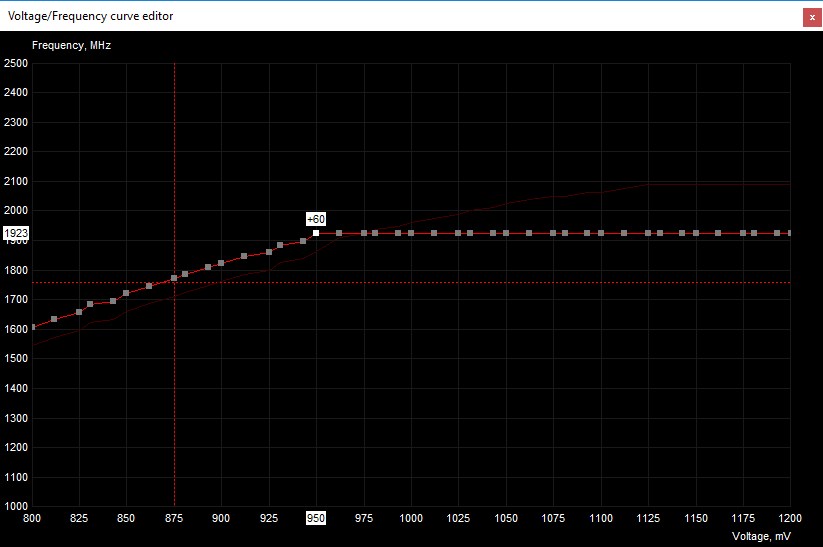Click the 'Voltage, mV' axis title
The height and width of the screenshot is (547, 823).
[761, 536]
